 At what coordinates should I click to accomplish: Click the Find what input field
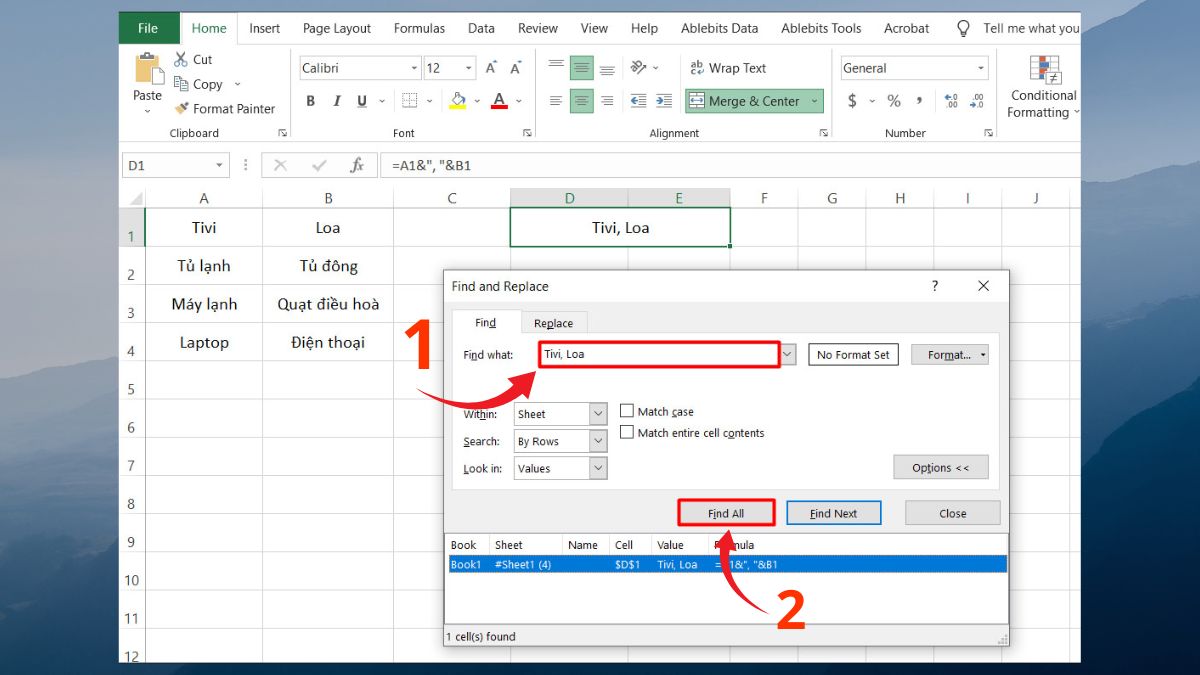659,354
